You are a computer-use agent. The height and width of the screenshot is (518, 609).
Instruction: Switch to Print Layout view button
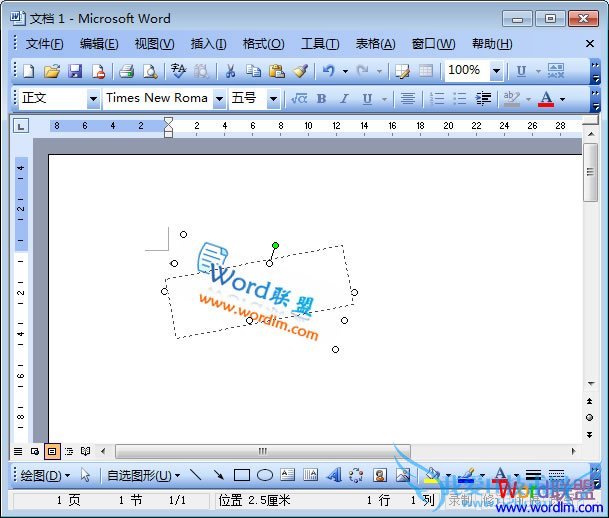click(52, 451)
